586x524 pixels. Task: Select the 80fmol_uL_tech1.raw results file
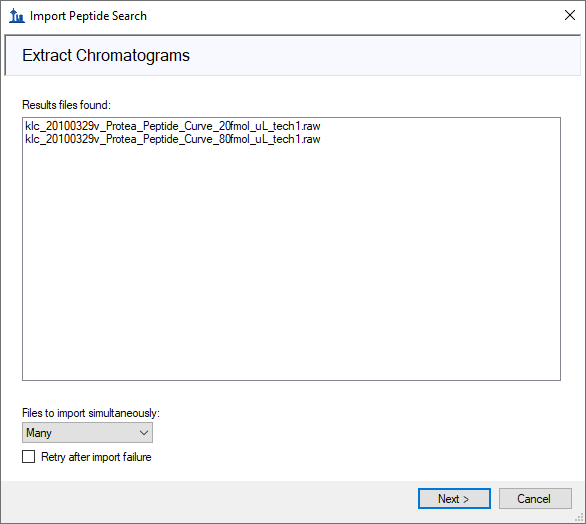click(173, 139)
